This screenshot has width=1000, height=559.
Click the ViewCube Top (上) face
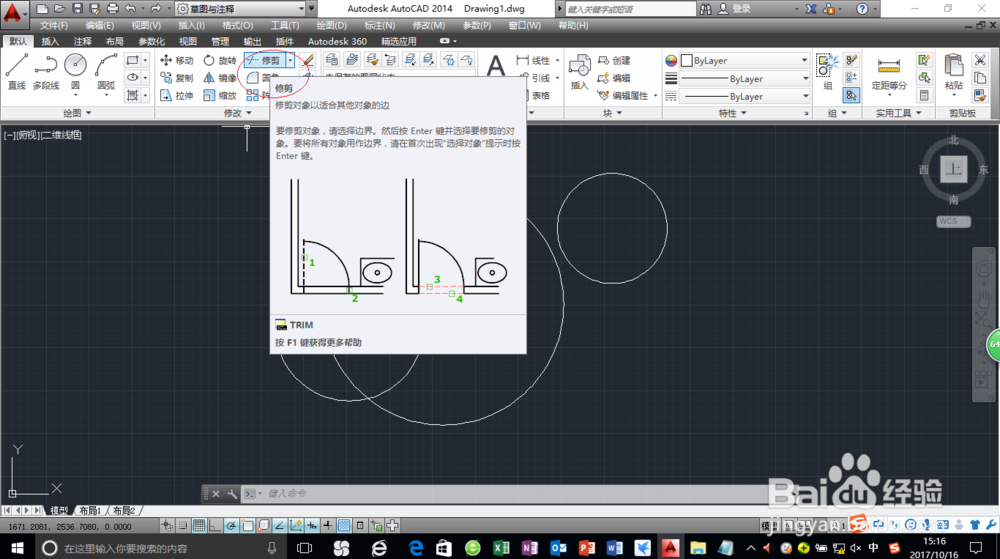[x=953, y=169]
